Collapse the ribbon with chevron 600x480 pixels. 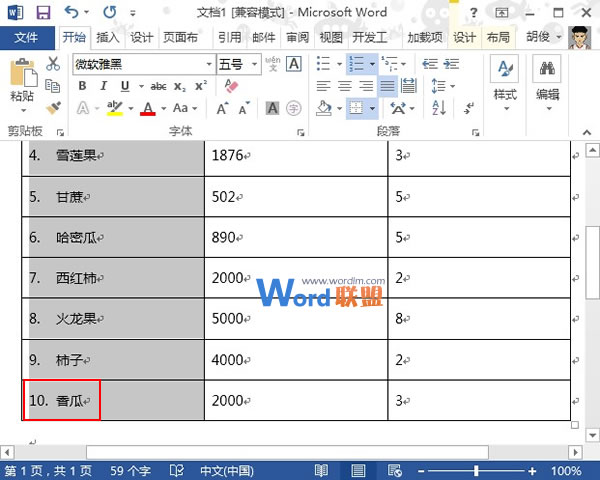coord(587,132)
